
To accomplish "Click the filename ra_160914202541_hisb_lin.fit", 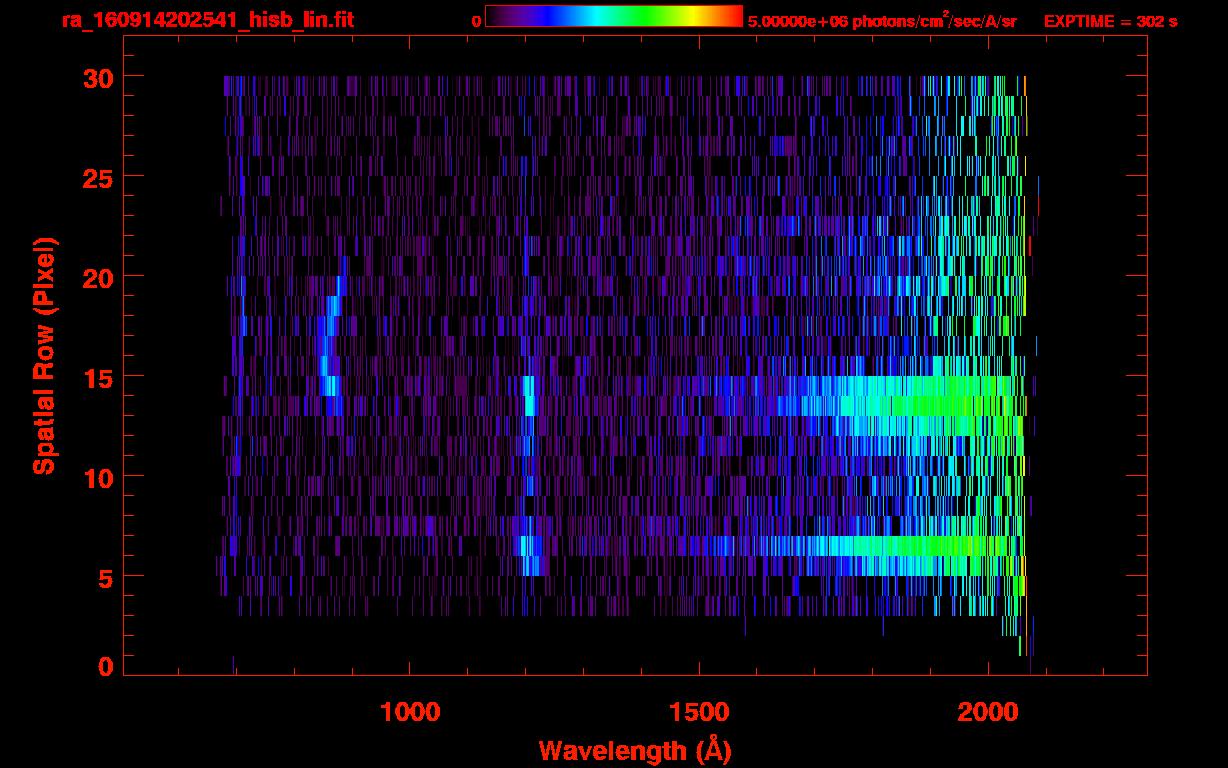I will [207, 20].
